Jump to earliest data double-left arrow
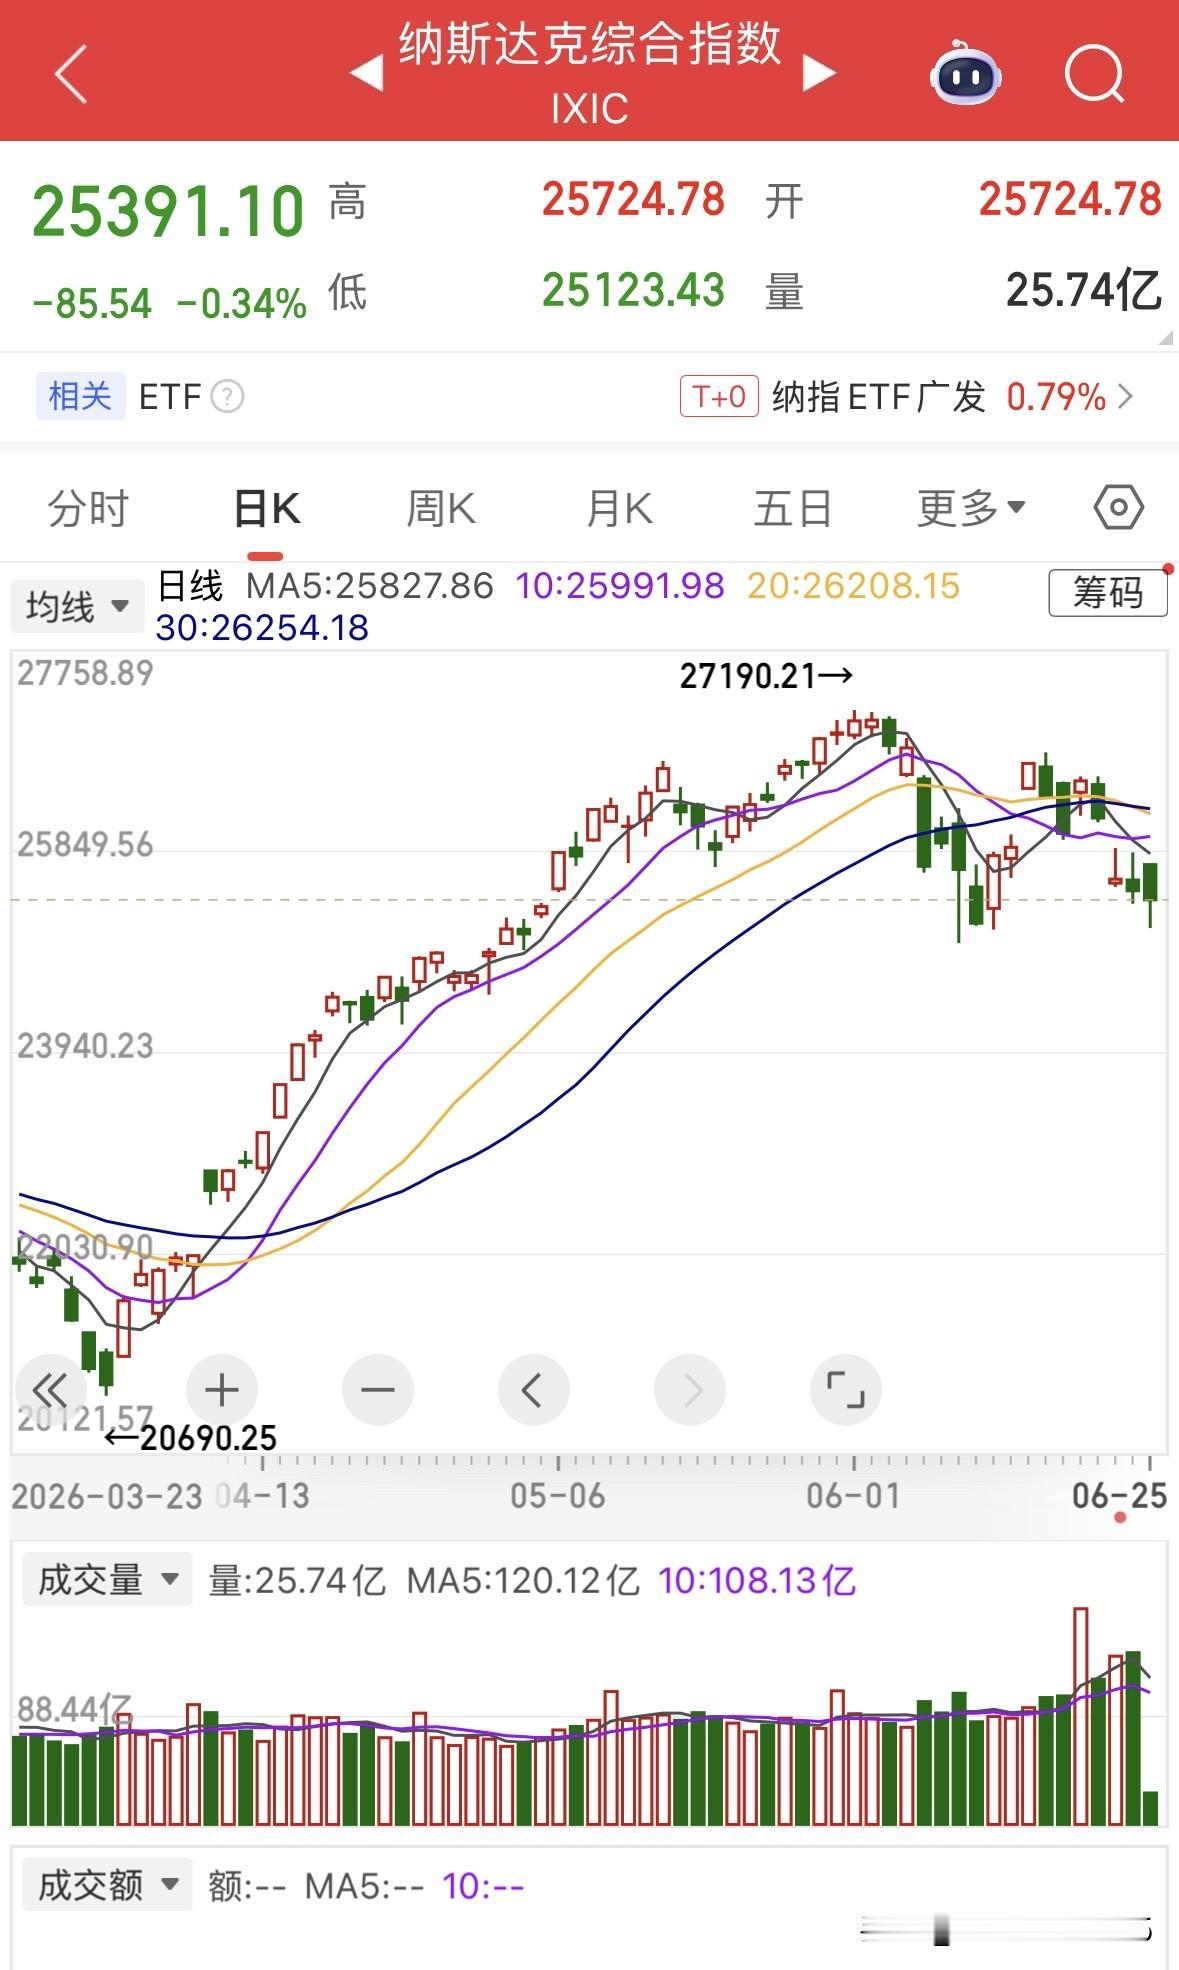 point(51,1390)
